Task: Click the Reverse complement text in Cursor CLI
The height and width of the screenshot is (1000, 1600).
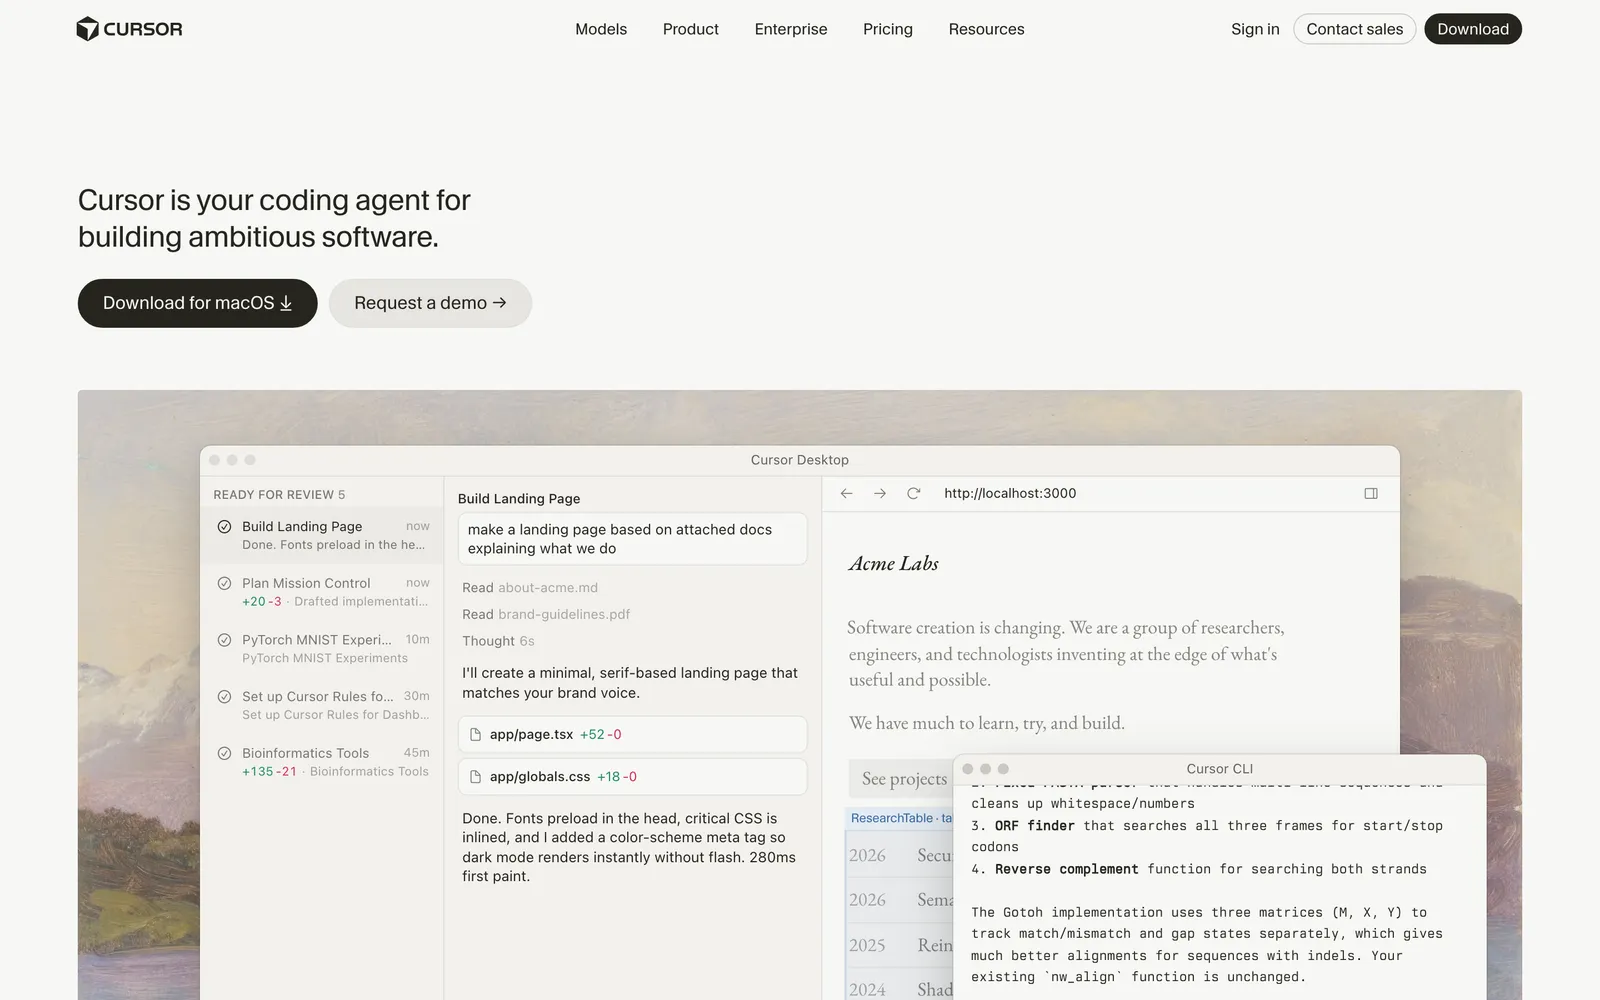Action: (1066, 869)
